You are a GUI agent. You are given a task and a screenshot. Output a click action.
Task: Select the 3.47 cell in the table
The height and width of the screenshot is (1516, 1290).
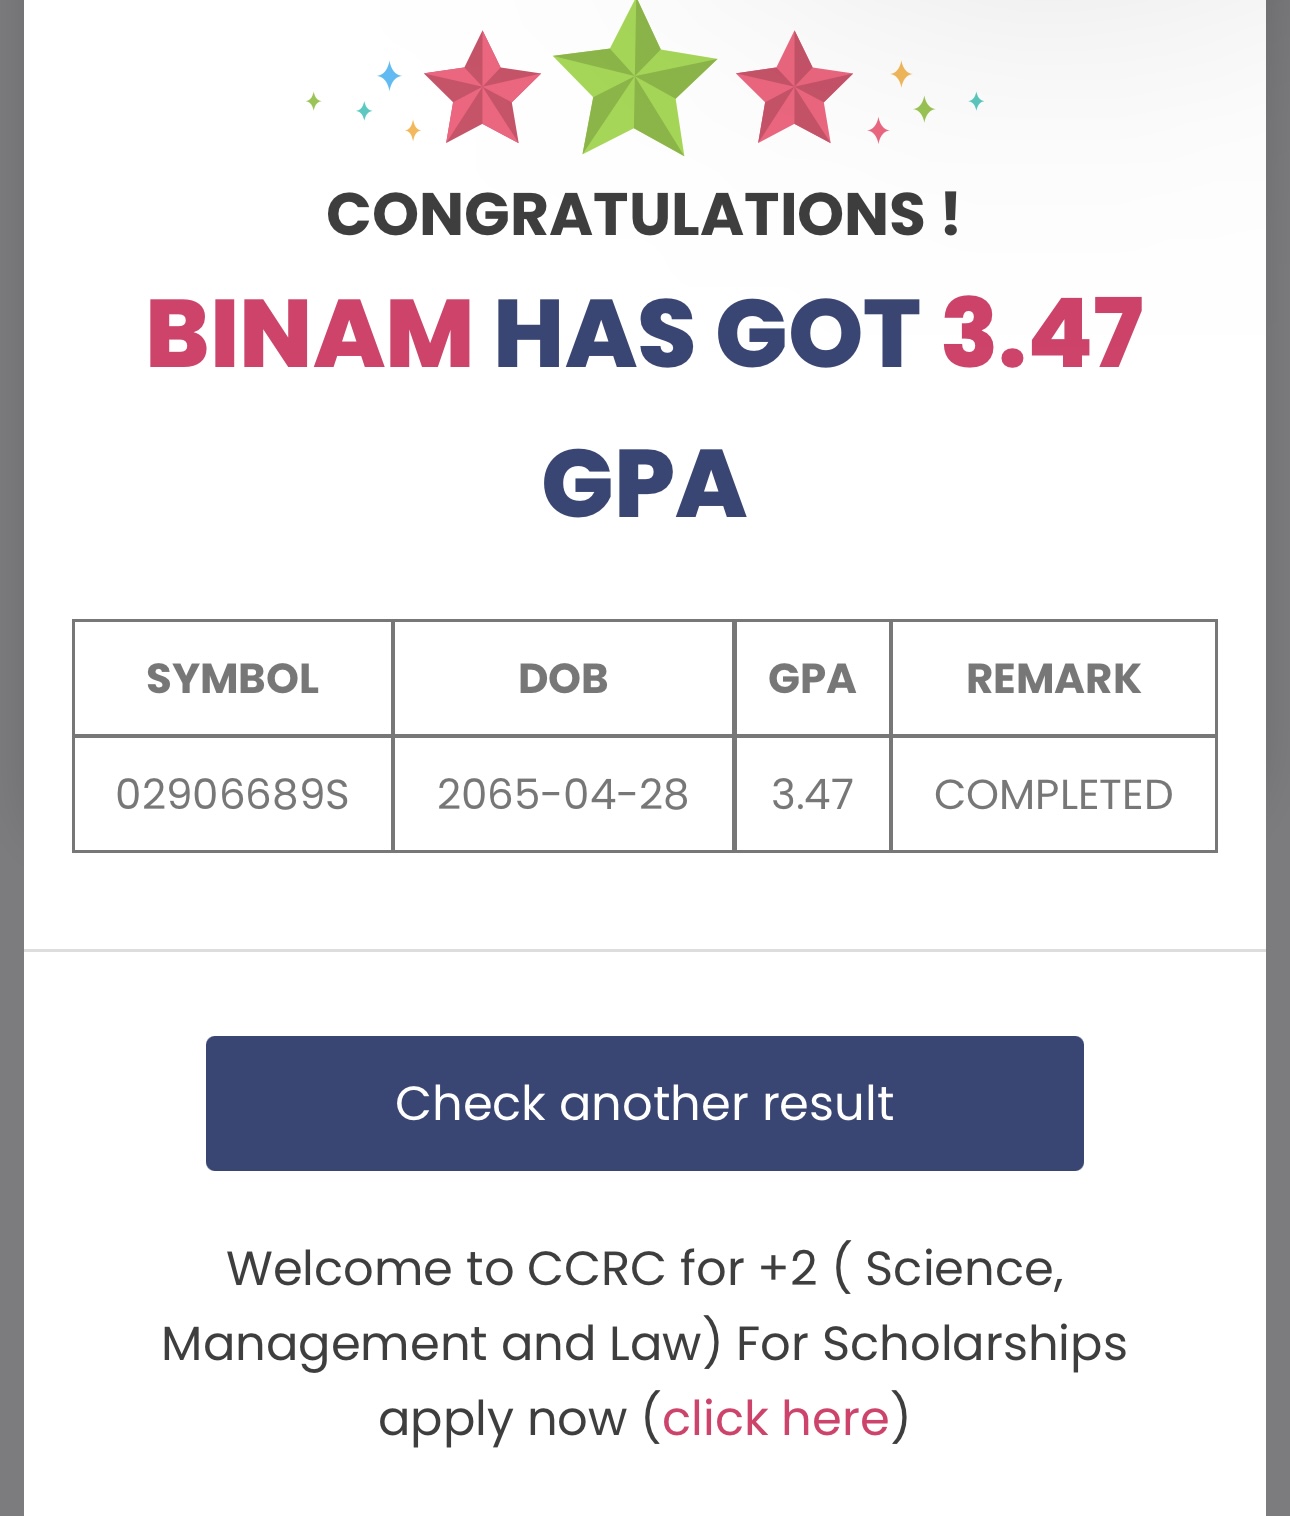coord(812,795)
